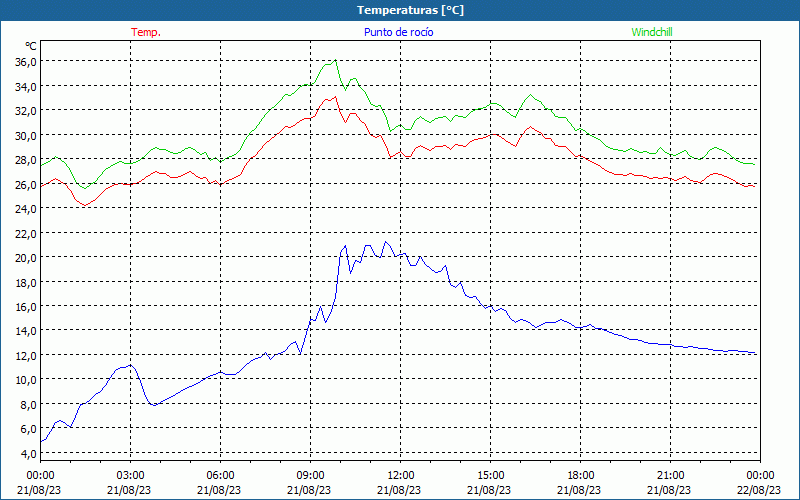Click the 06:00 time axis label
This screenshot has width=800, height=500.
point(220,476)
